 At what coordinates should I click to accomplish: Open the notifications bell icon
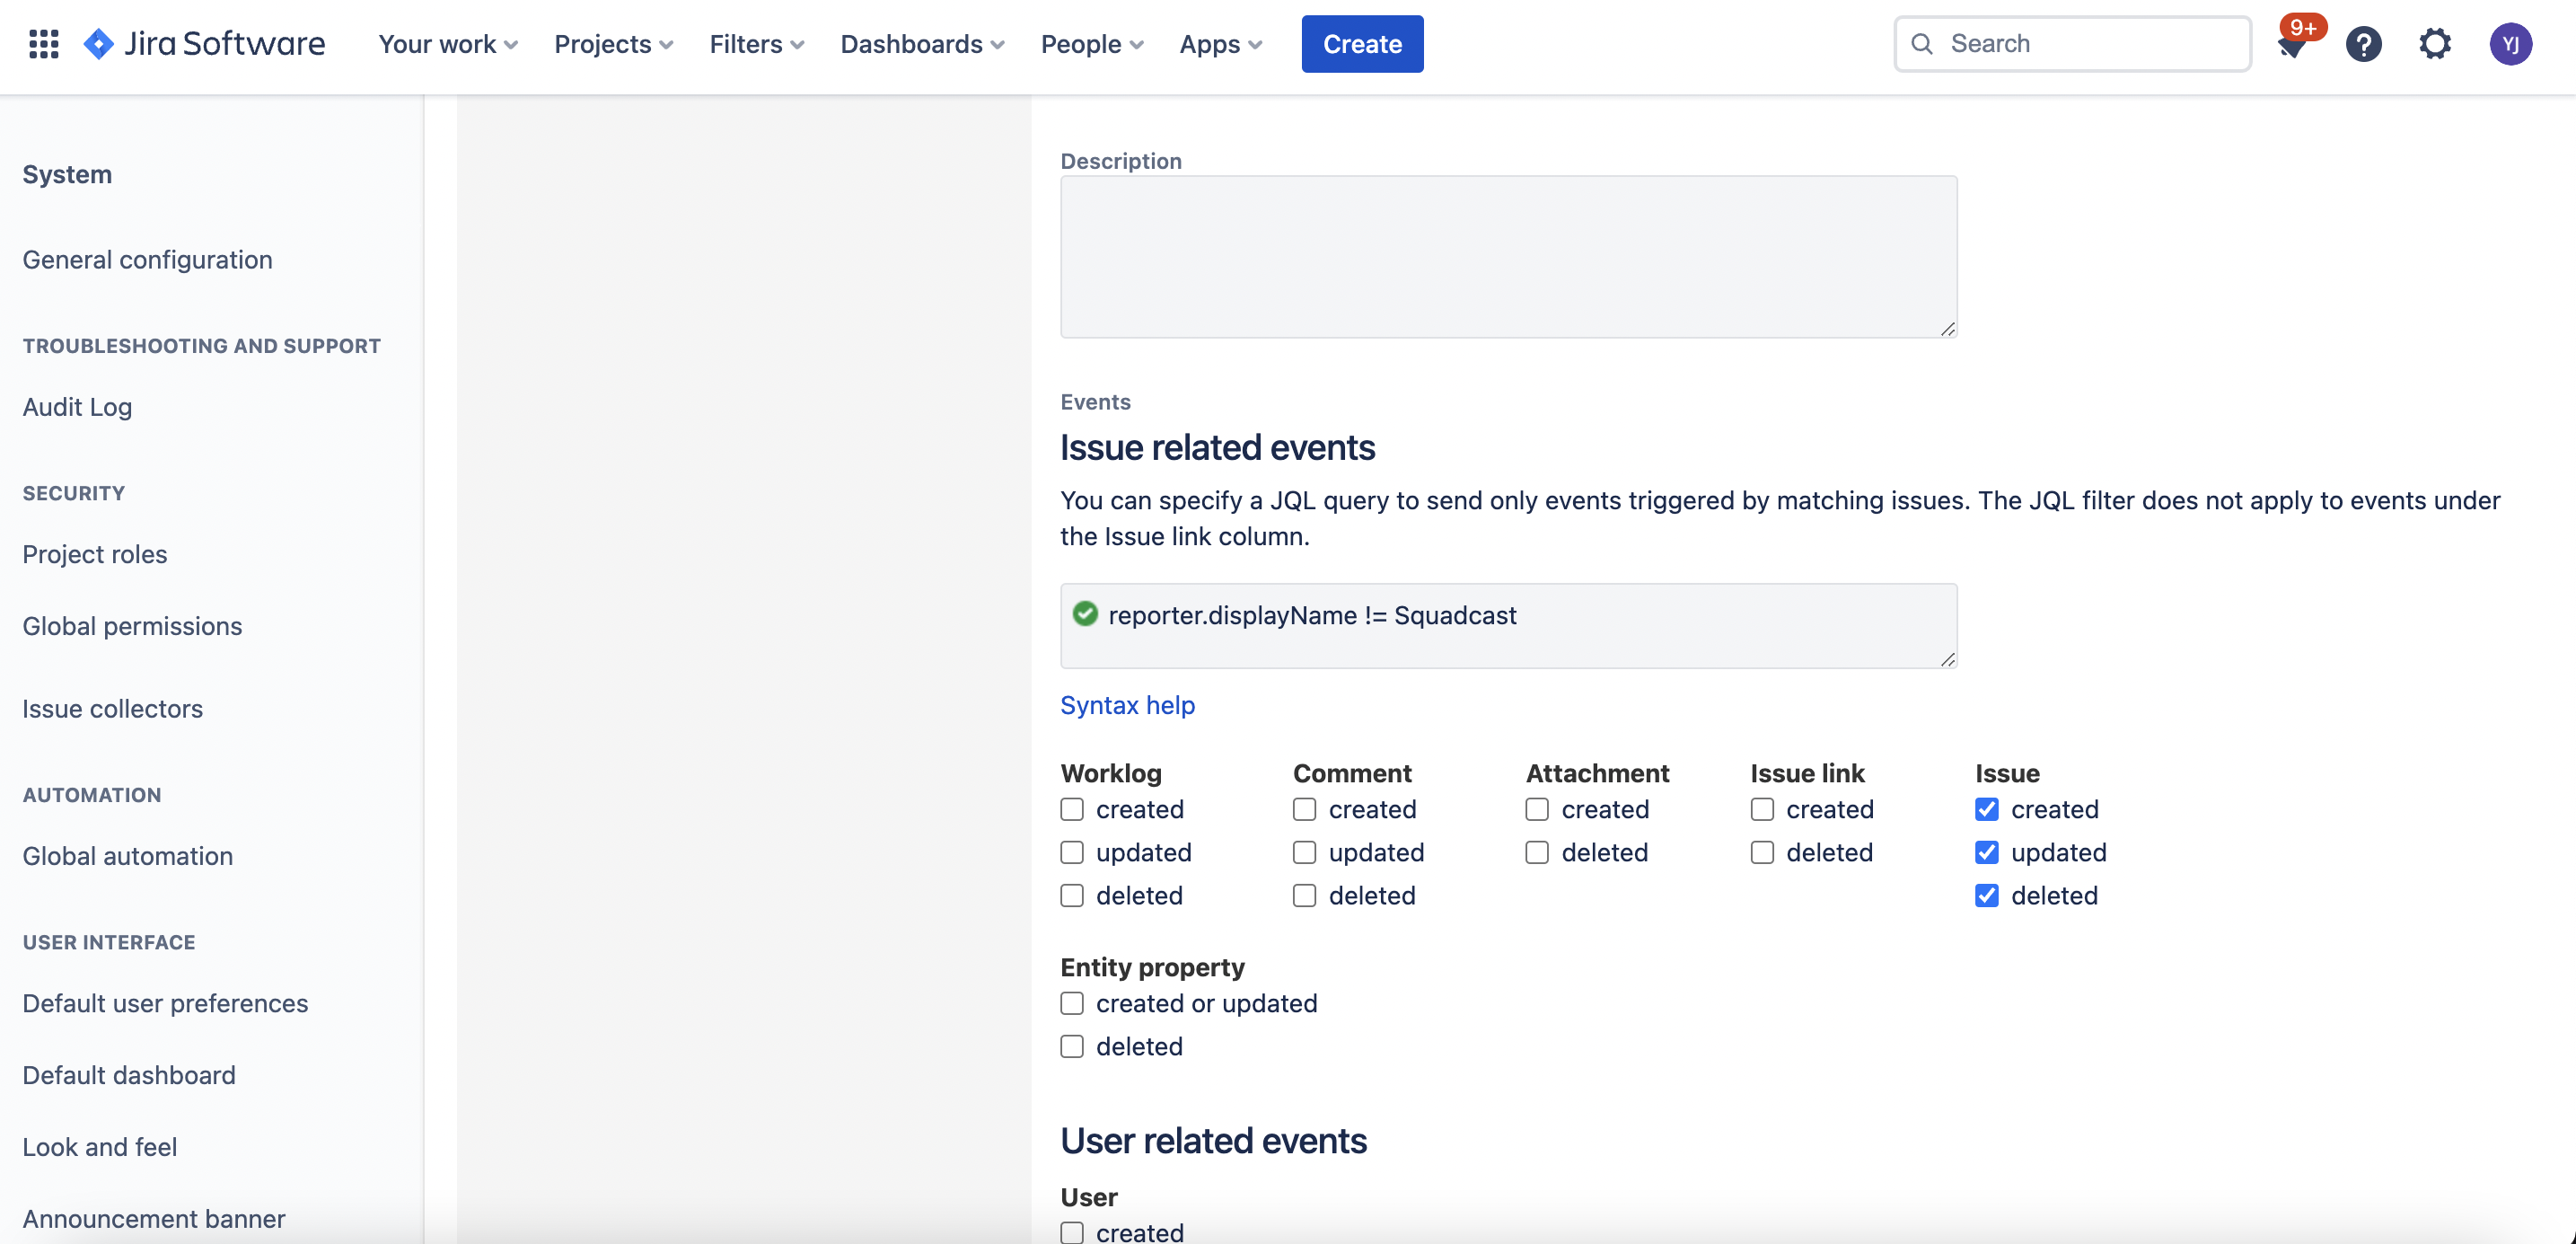click(x=2291, y=46)
